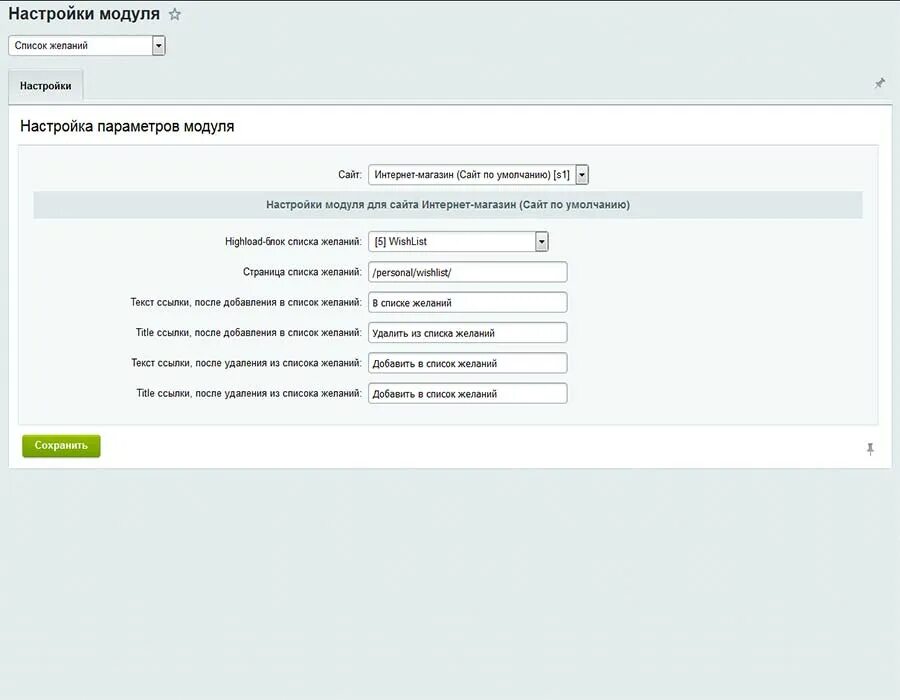Edit the text field containing В списке желаний

468,302
